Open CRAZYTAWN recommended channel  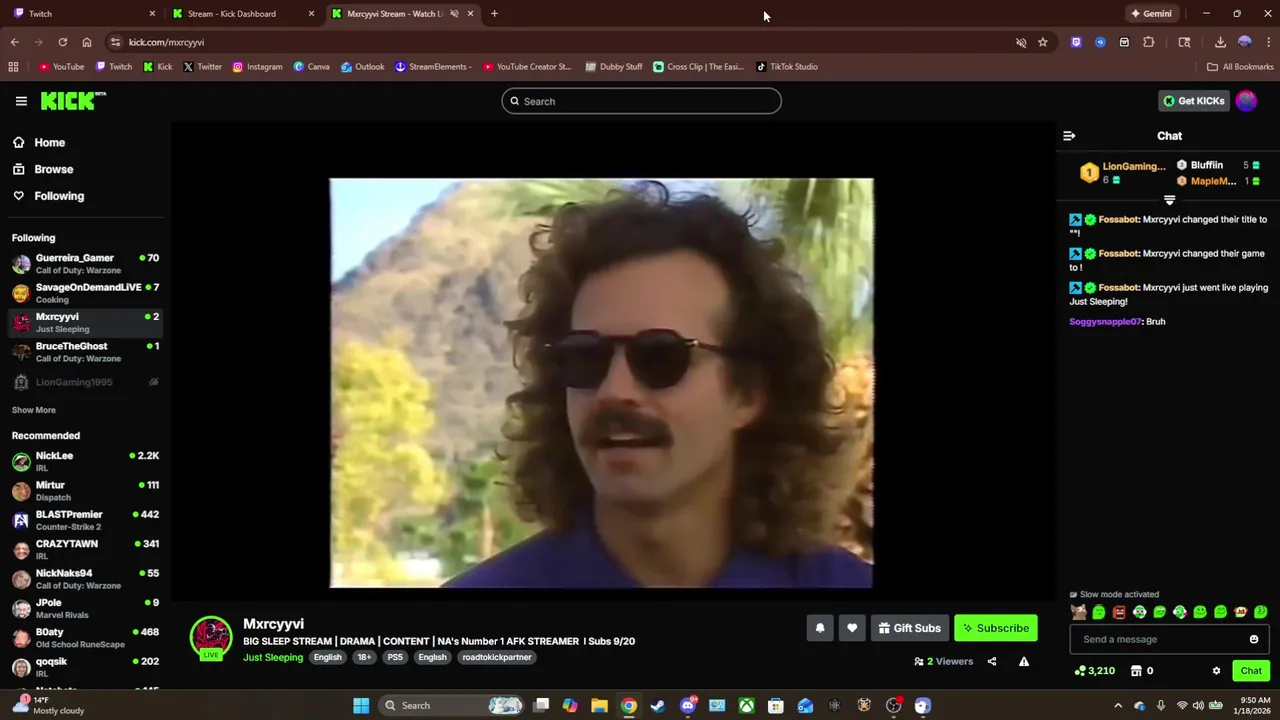click(x=85, y=550)
